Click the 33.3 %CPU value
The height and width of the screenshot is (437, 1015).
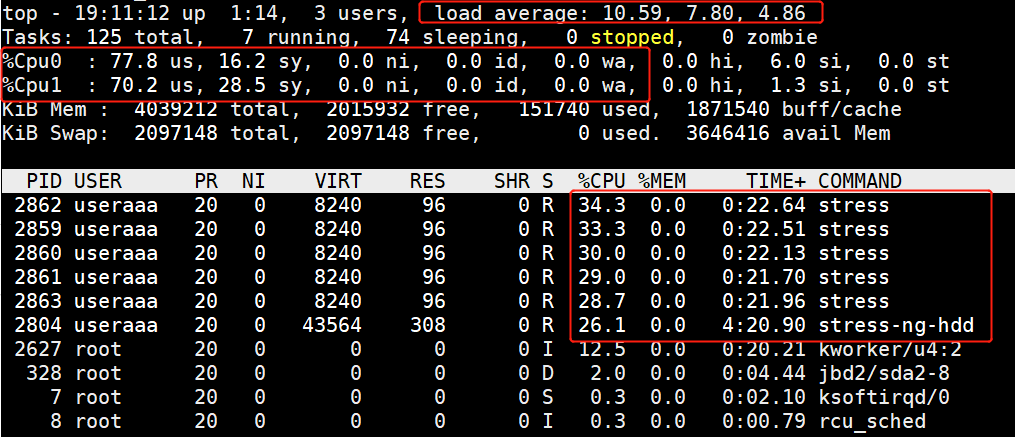[601, 230]
